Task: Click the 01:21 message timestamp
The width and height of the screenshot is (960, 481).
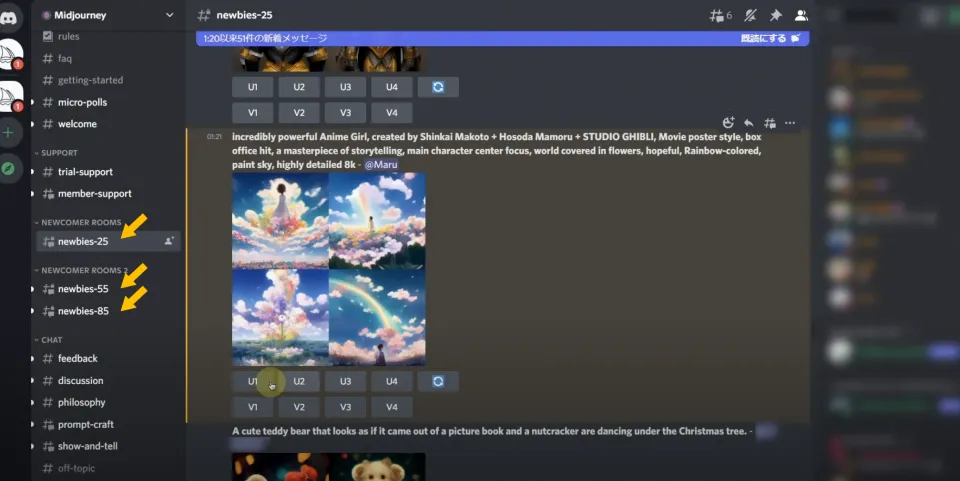Action: pyautogui.click(x=214, y=137)
